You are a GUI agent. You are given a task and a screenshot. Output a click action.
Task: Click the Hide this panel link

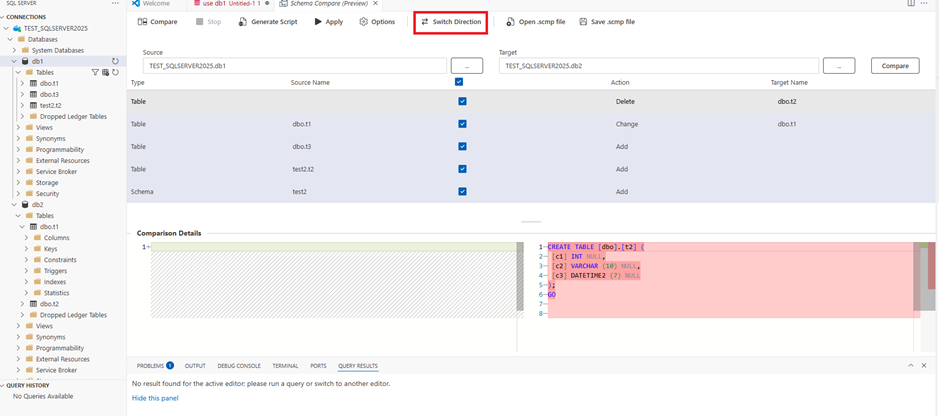click(x=155, y=398)
